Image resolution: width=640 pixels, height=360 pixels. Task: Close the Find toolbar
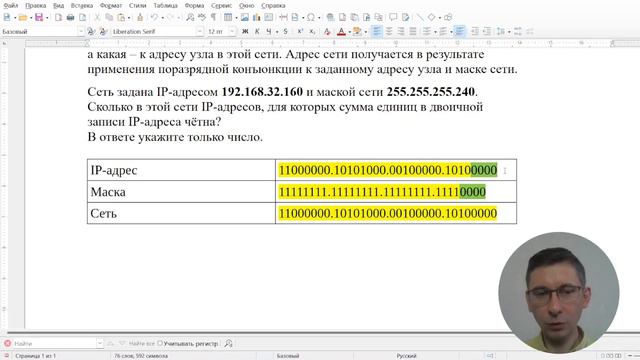tap(7, 343)
